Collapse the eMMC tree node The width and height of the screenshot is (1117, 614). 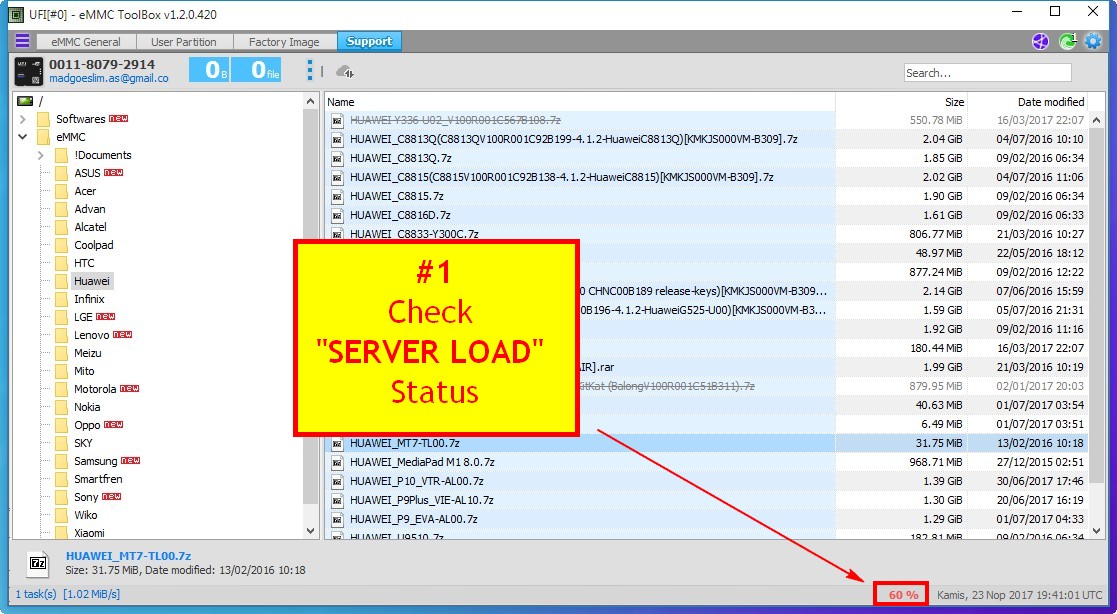click(23, 137)
